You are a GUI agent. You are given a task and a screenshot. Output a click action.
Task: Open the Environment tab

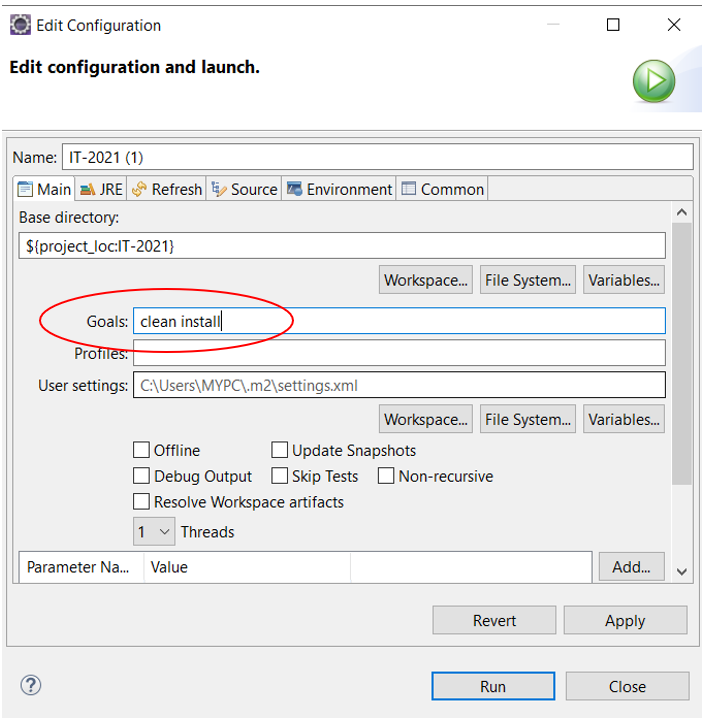(x=339, y=189)
